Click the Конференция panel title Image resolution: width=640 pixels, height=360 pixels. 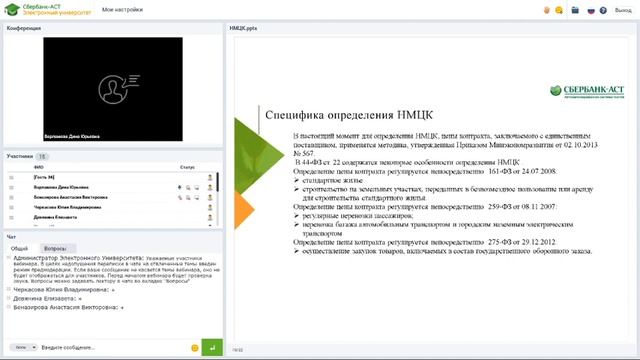[x=24, y=28]
